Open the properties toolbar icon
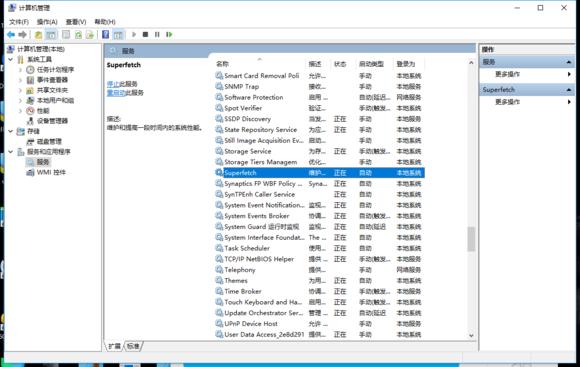The image size is (580, 367). point(66,34)
